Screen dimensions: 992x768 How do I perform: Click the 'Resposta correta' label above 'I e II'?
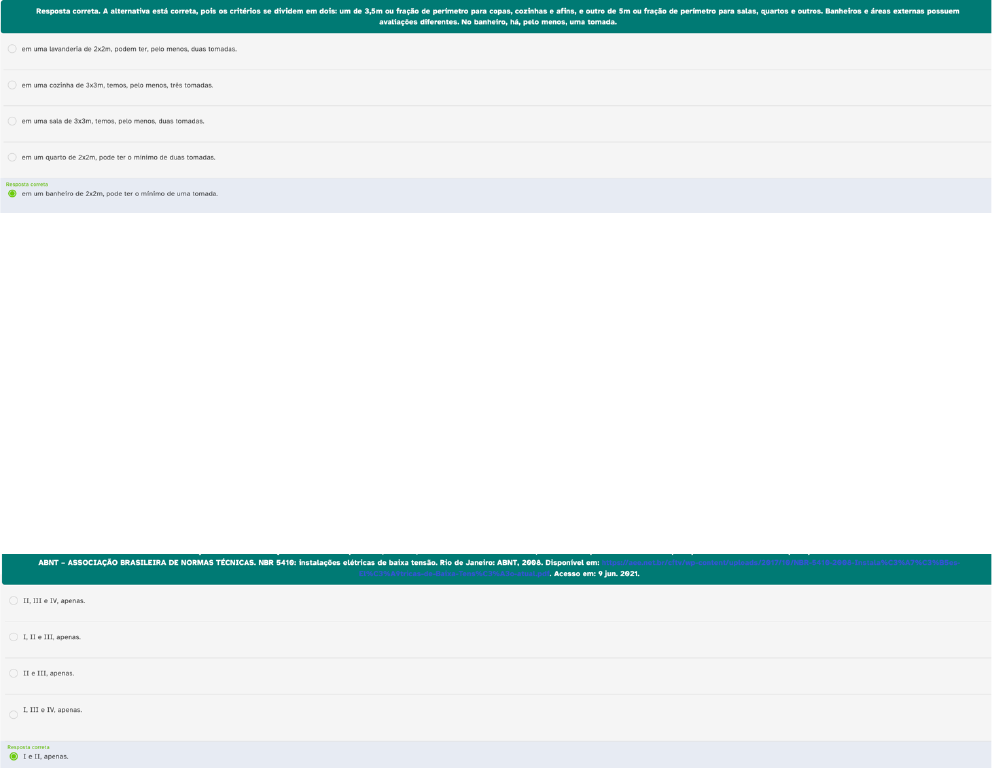click(x=28, y=747)
